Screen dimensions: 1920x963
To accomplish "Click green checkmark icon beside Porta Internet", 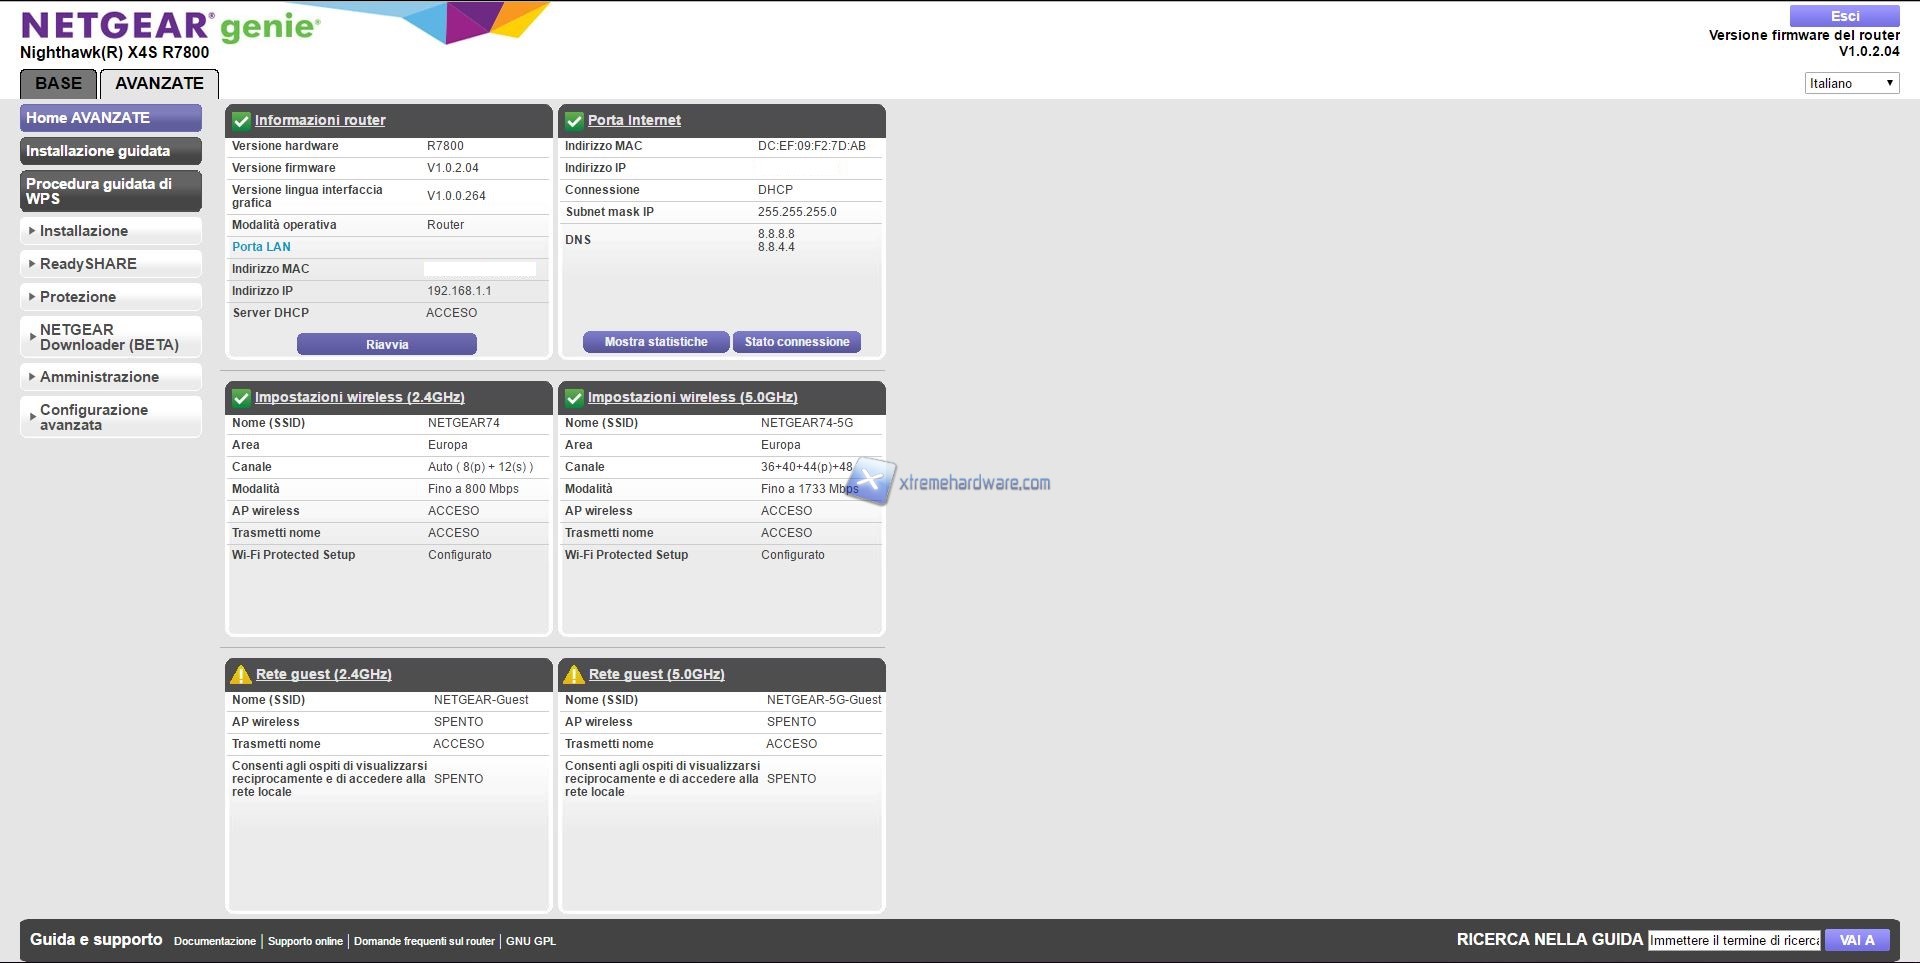I will 574,121.
